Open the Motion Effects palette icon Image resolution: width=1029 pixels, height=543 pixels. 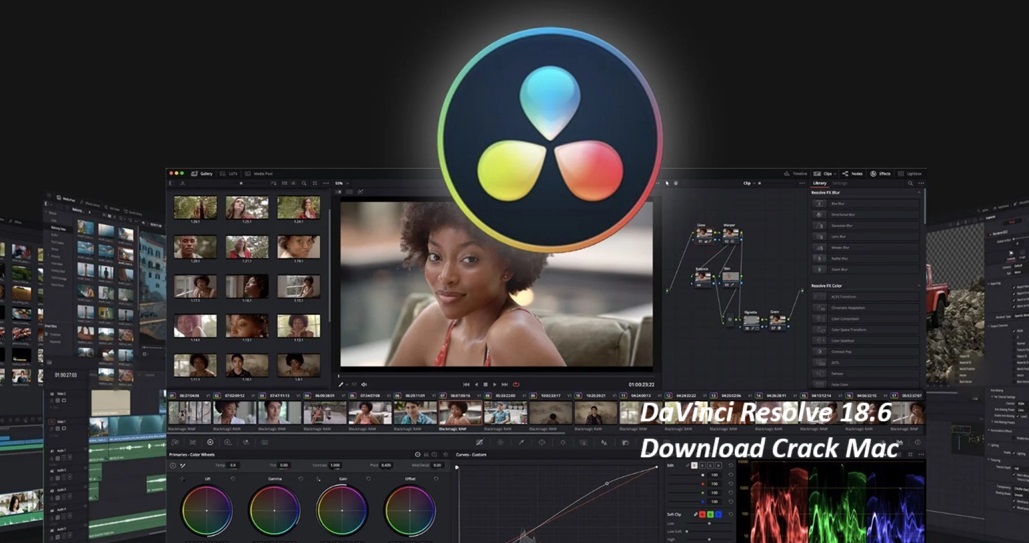point(264,443)
